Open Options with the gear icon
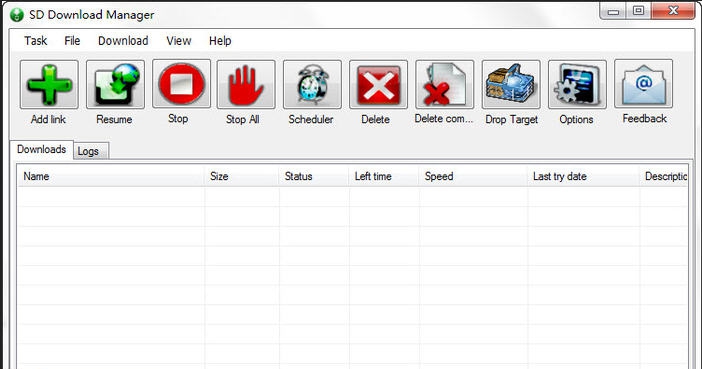702x369 pixels. click(x=577, y=85)
